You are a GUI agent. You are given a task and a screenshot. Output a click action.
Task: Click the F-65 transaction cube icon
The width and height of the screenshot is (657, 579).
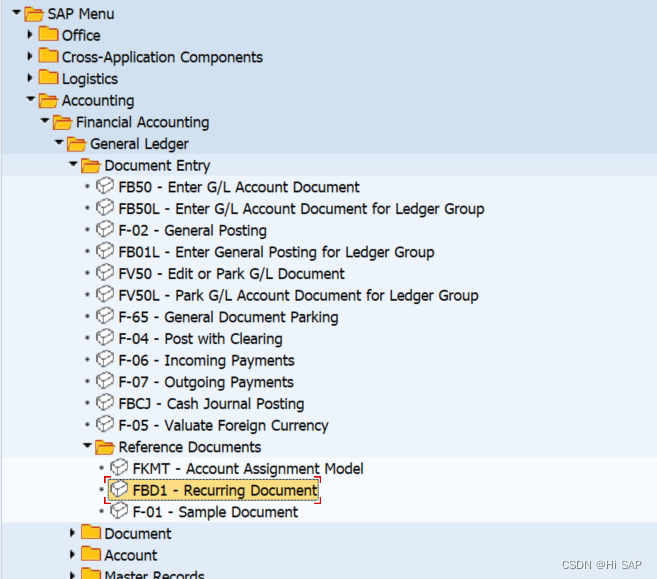click(105, 316)
